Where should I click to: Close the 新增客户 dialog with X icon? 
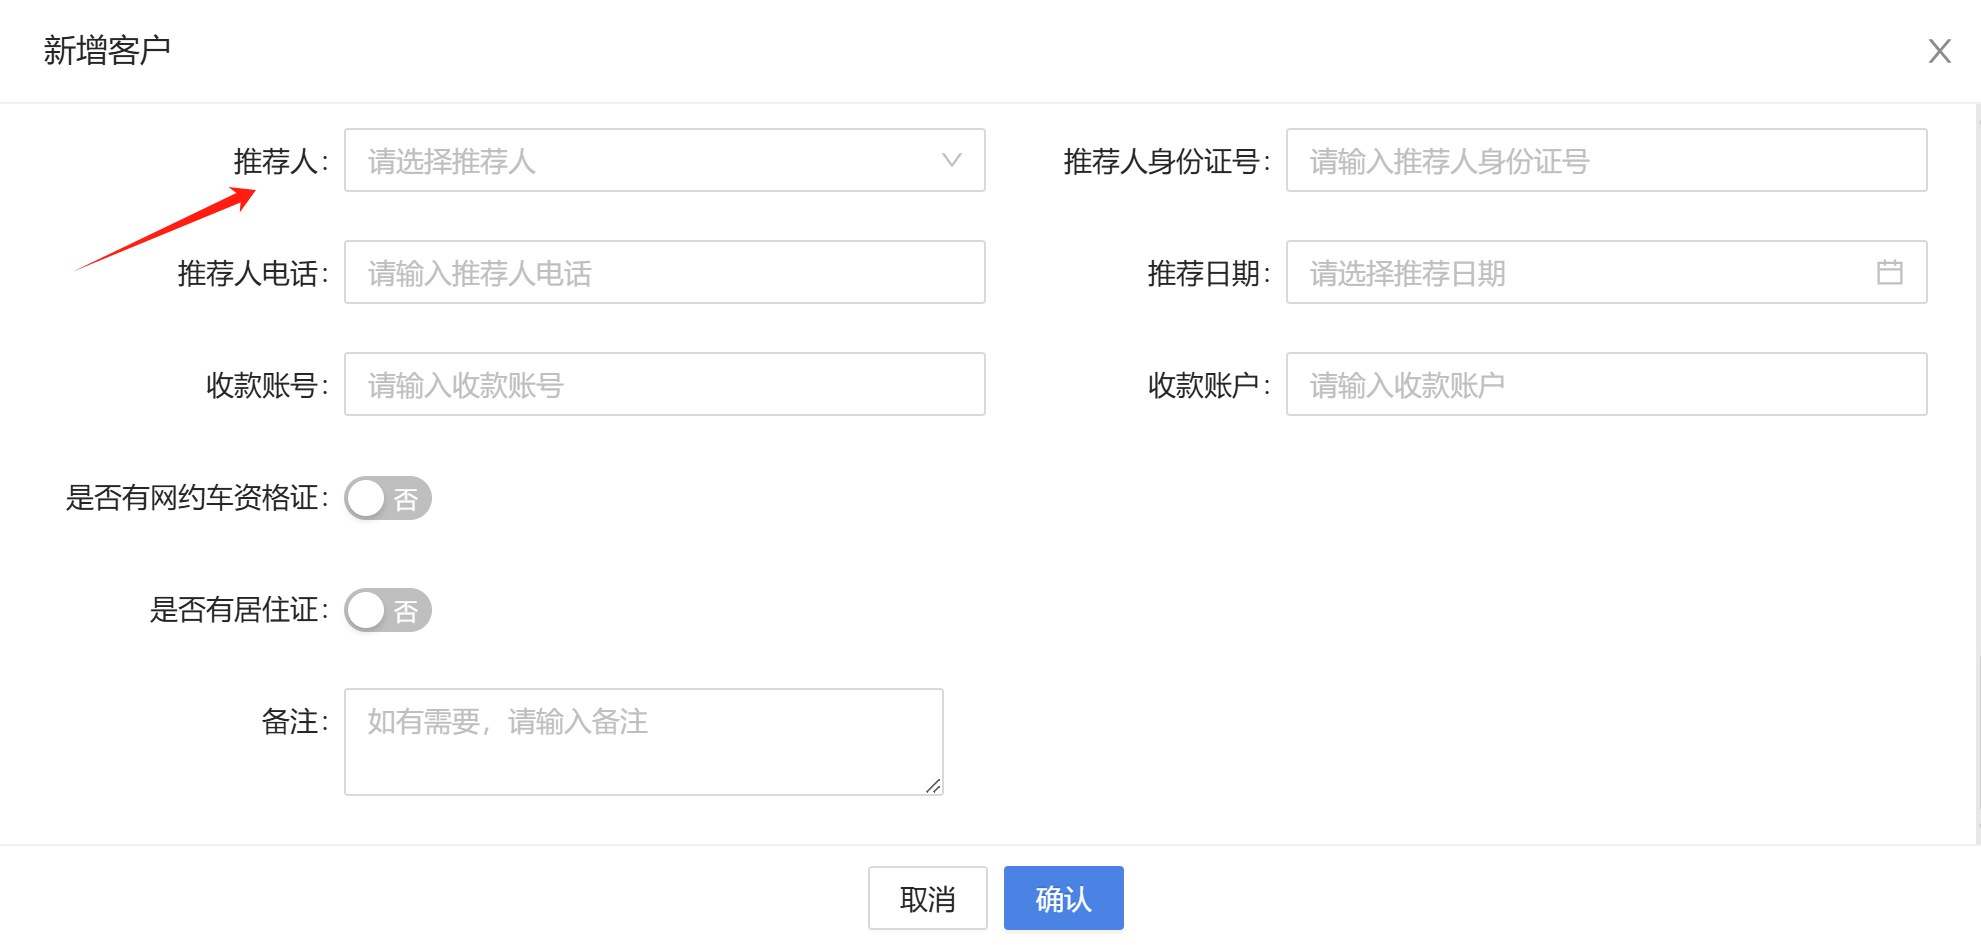[x=1939, y=51]
